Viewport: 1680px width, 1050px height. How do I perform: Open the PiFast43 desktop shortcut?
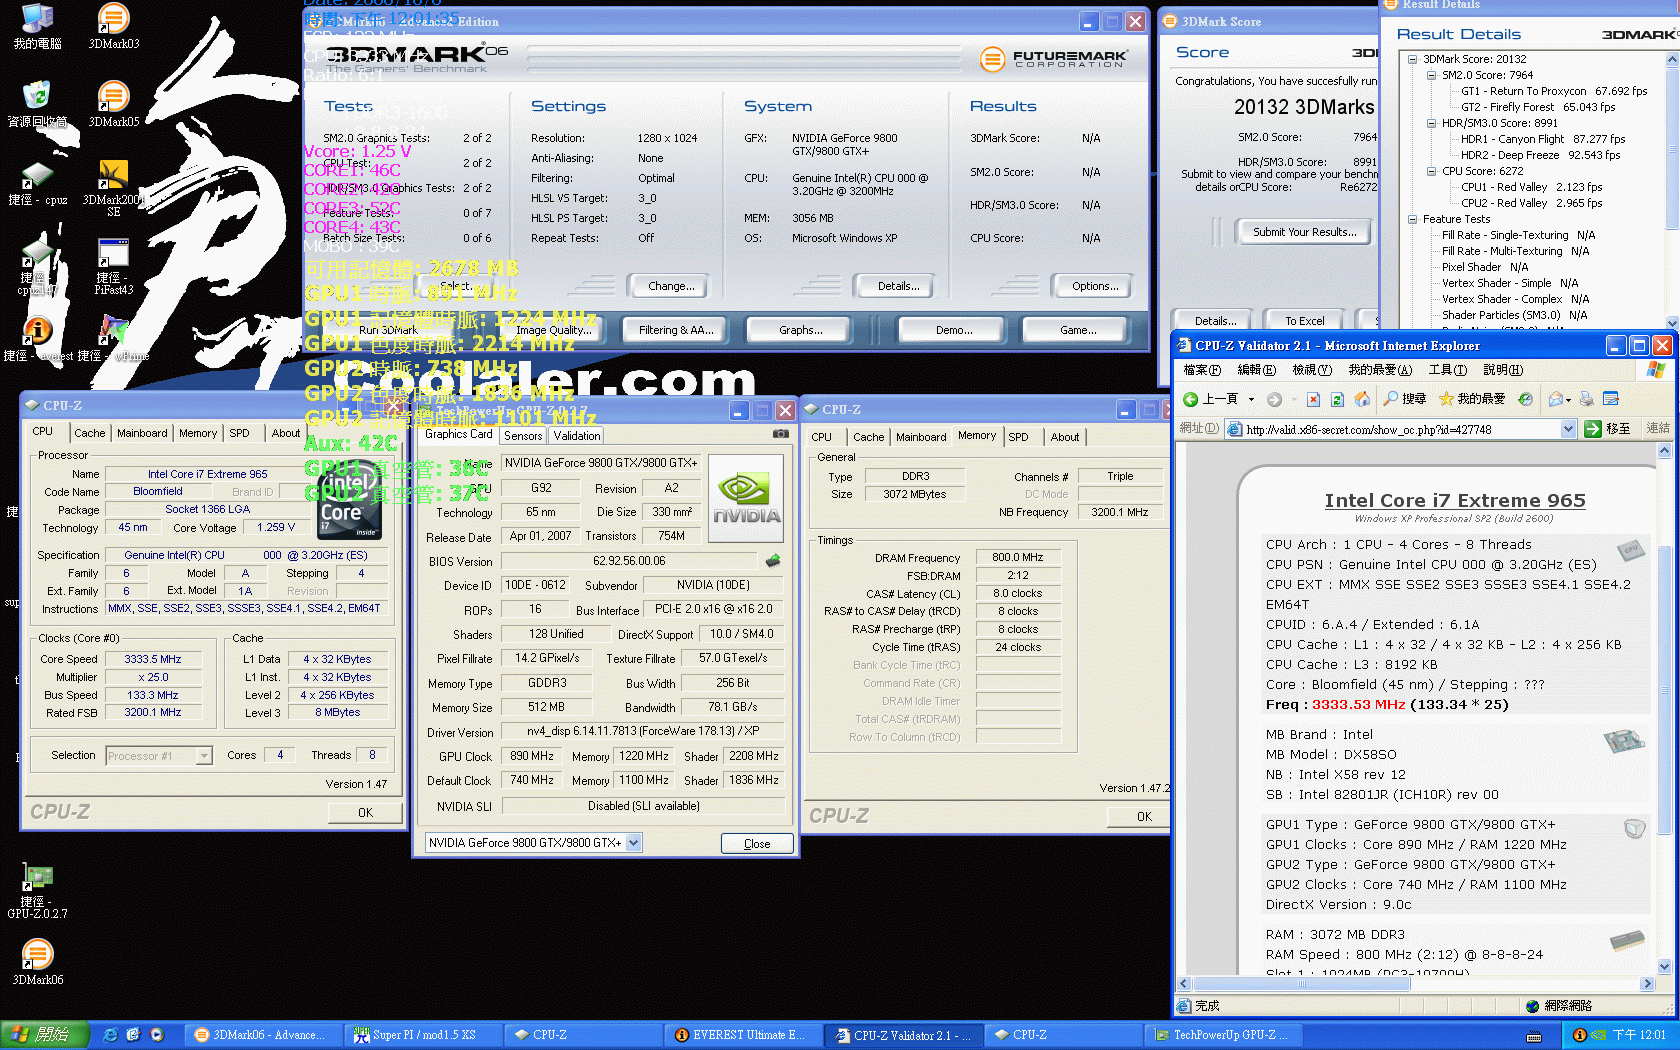point(113,266)
